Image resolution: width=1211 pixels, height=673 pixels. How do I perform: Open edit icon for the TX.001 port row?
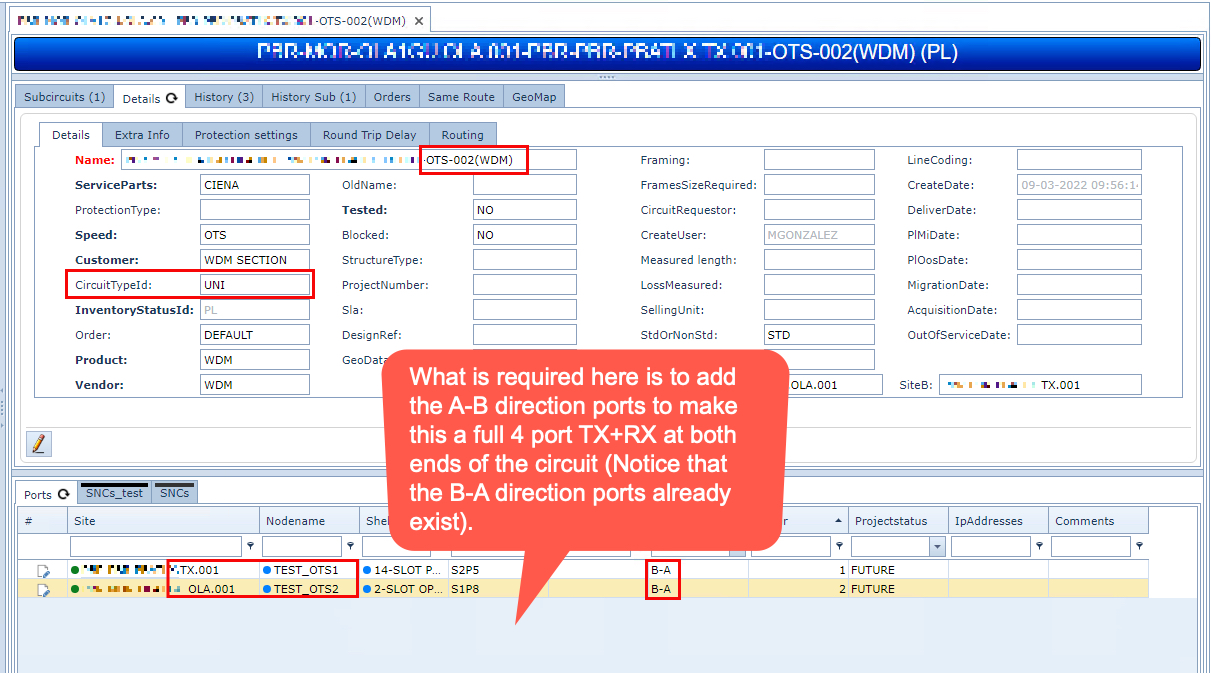pyautogui.click(x=43, y=571)
